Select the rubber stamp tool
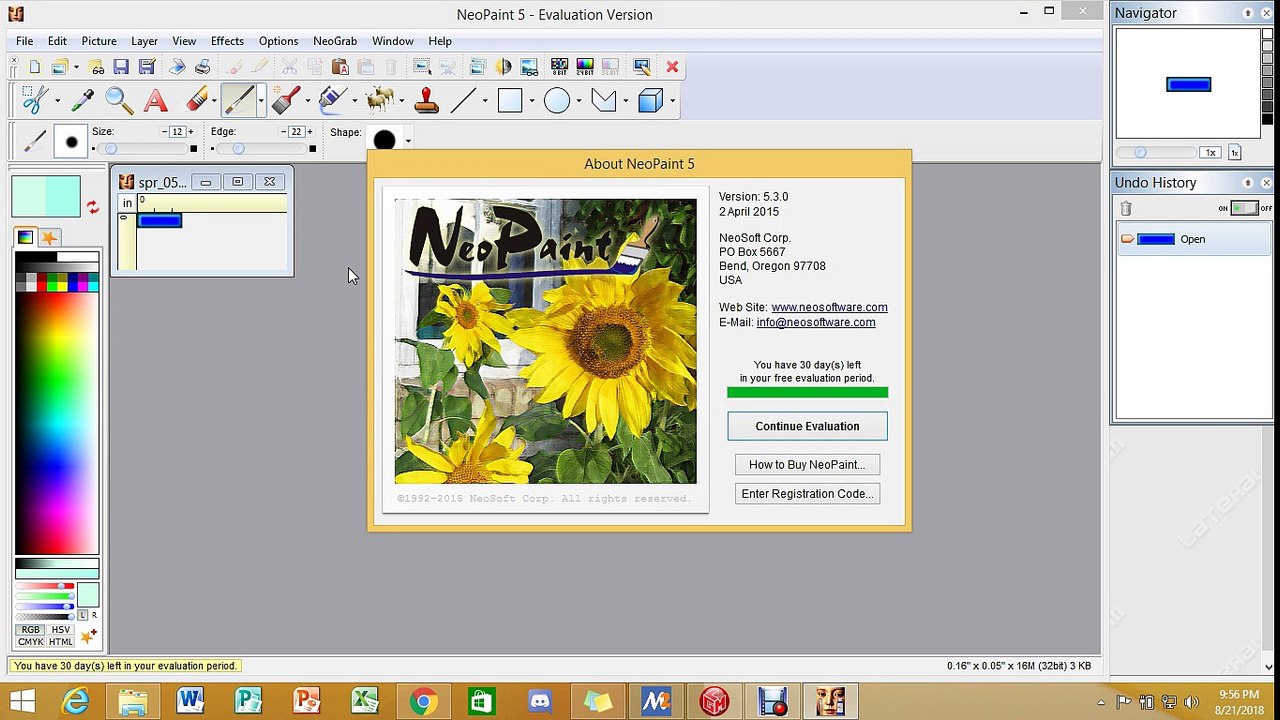Image resolution: width=1280 pixels, height=720 pixels. coord(426,100)
